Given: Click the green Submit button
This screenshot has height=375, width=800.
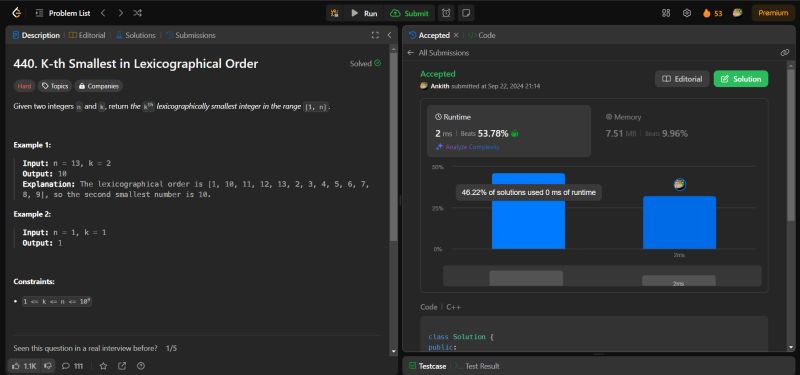Looking at the screenshot, I should tap(410, 13).
